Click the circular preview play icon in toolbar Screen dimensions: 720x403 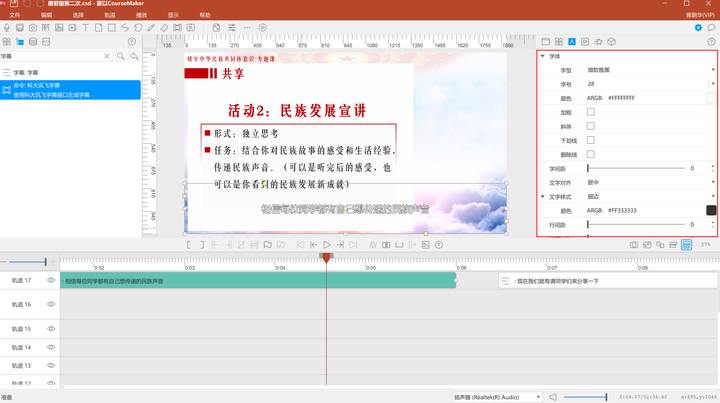(x=263, y=28)
